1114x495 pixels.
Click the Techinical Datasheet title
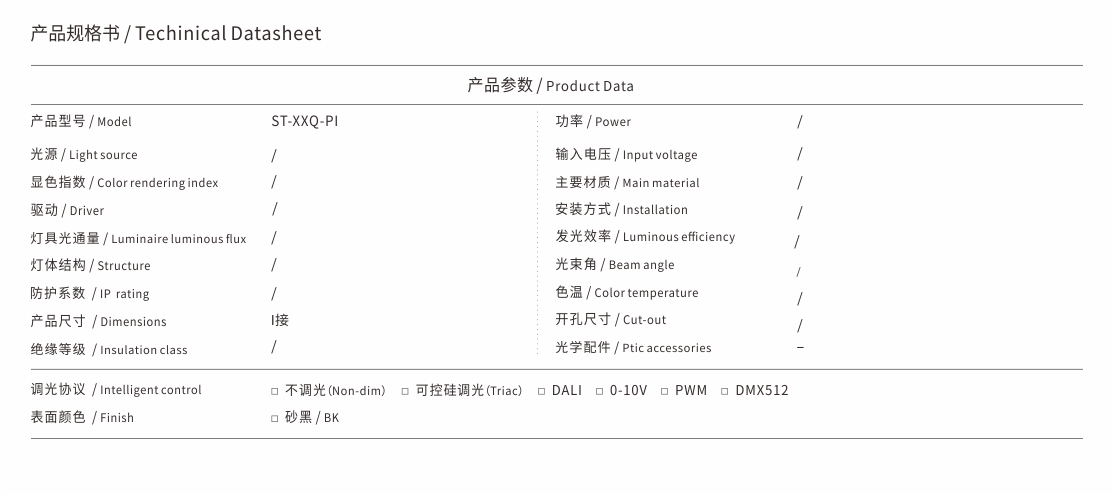coord(175,33)
